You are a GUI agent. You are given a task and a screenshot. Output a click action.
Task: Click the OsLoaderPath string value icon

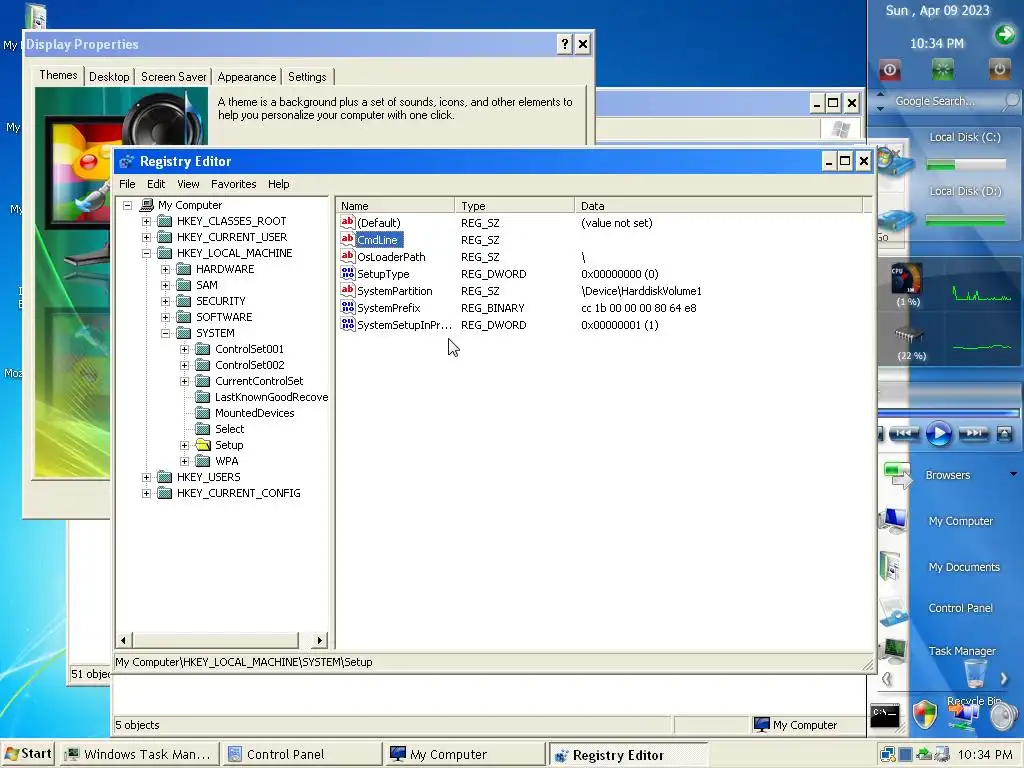click(x=347, y=256)
